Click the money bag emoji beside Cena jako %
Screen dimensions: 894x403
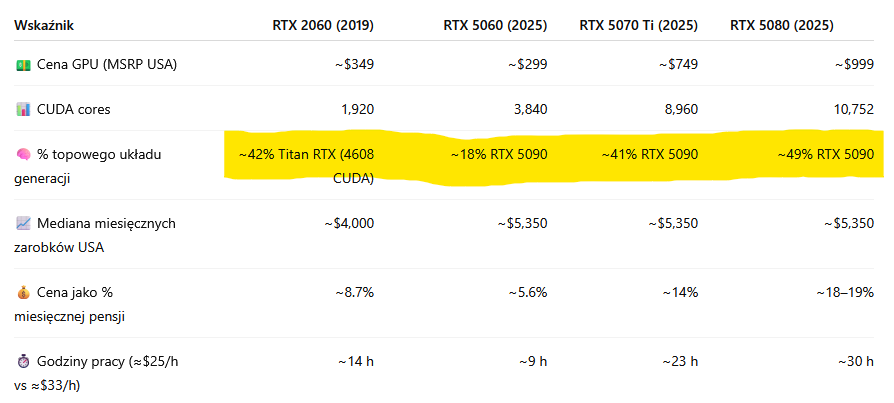click(x=23, y=293)
